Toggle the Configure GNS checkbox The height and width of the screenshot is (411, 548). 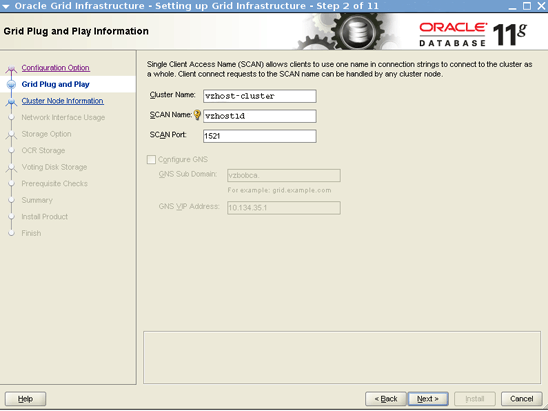151,160
